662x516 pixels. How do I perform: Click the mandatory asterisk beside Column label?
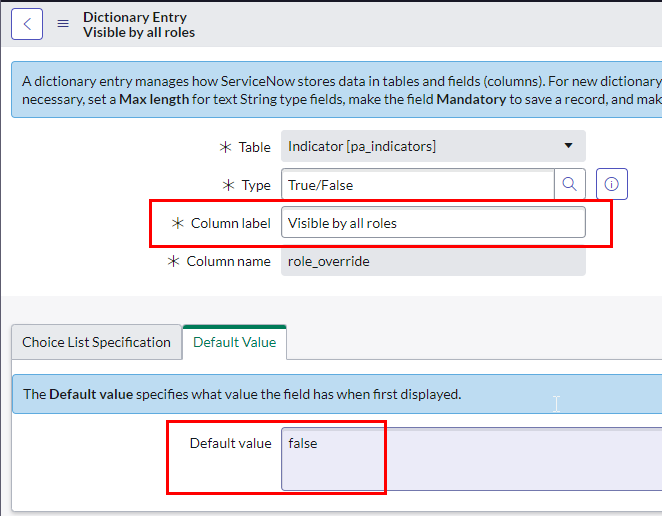coord(178,223)
